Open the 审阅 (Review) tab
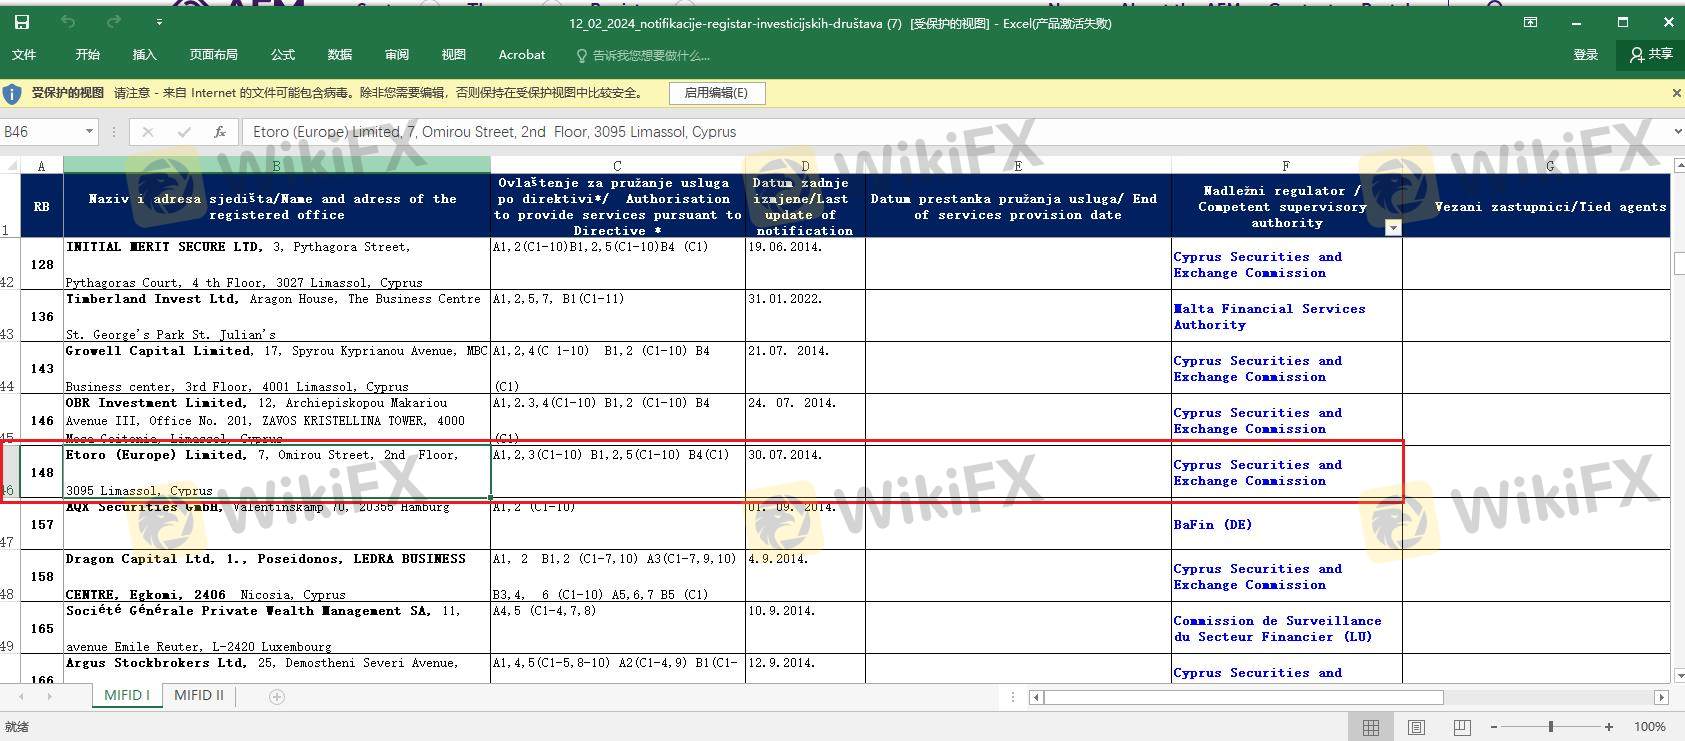Image resolution: width=1685 pixels, height=741 pixels. [x=397, y=55]
